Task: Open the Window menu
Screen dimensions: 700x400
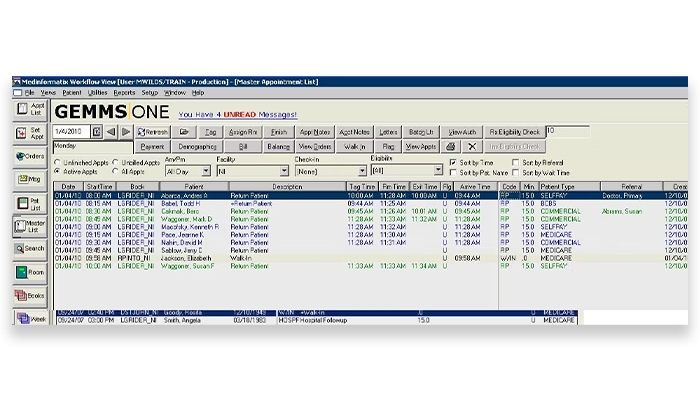Action: coord(175,93)
